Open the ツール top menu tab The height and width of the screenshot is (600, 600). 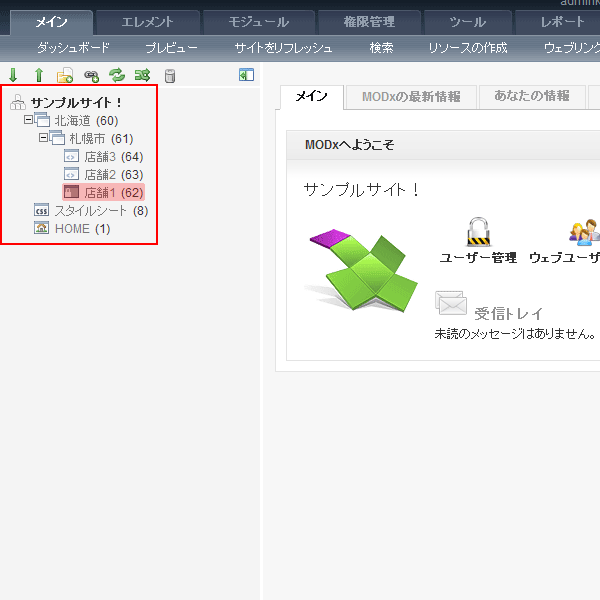point(467,22)
